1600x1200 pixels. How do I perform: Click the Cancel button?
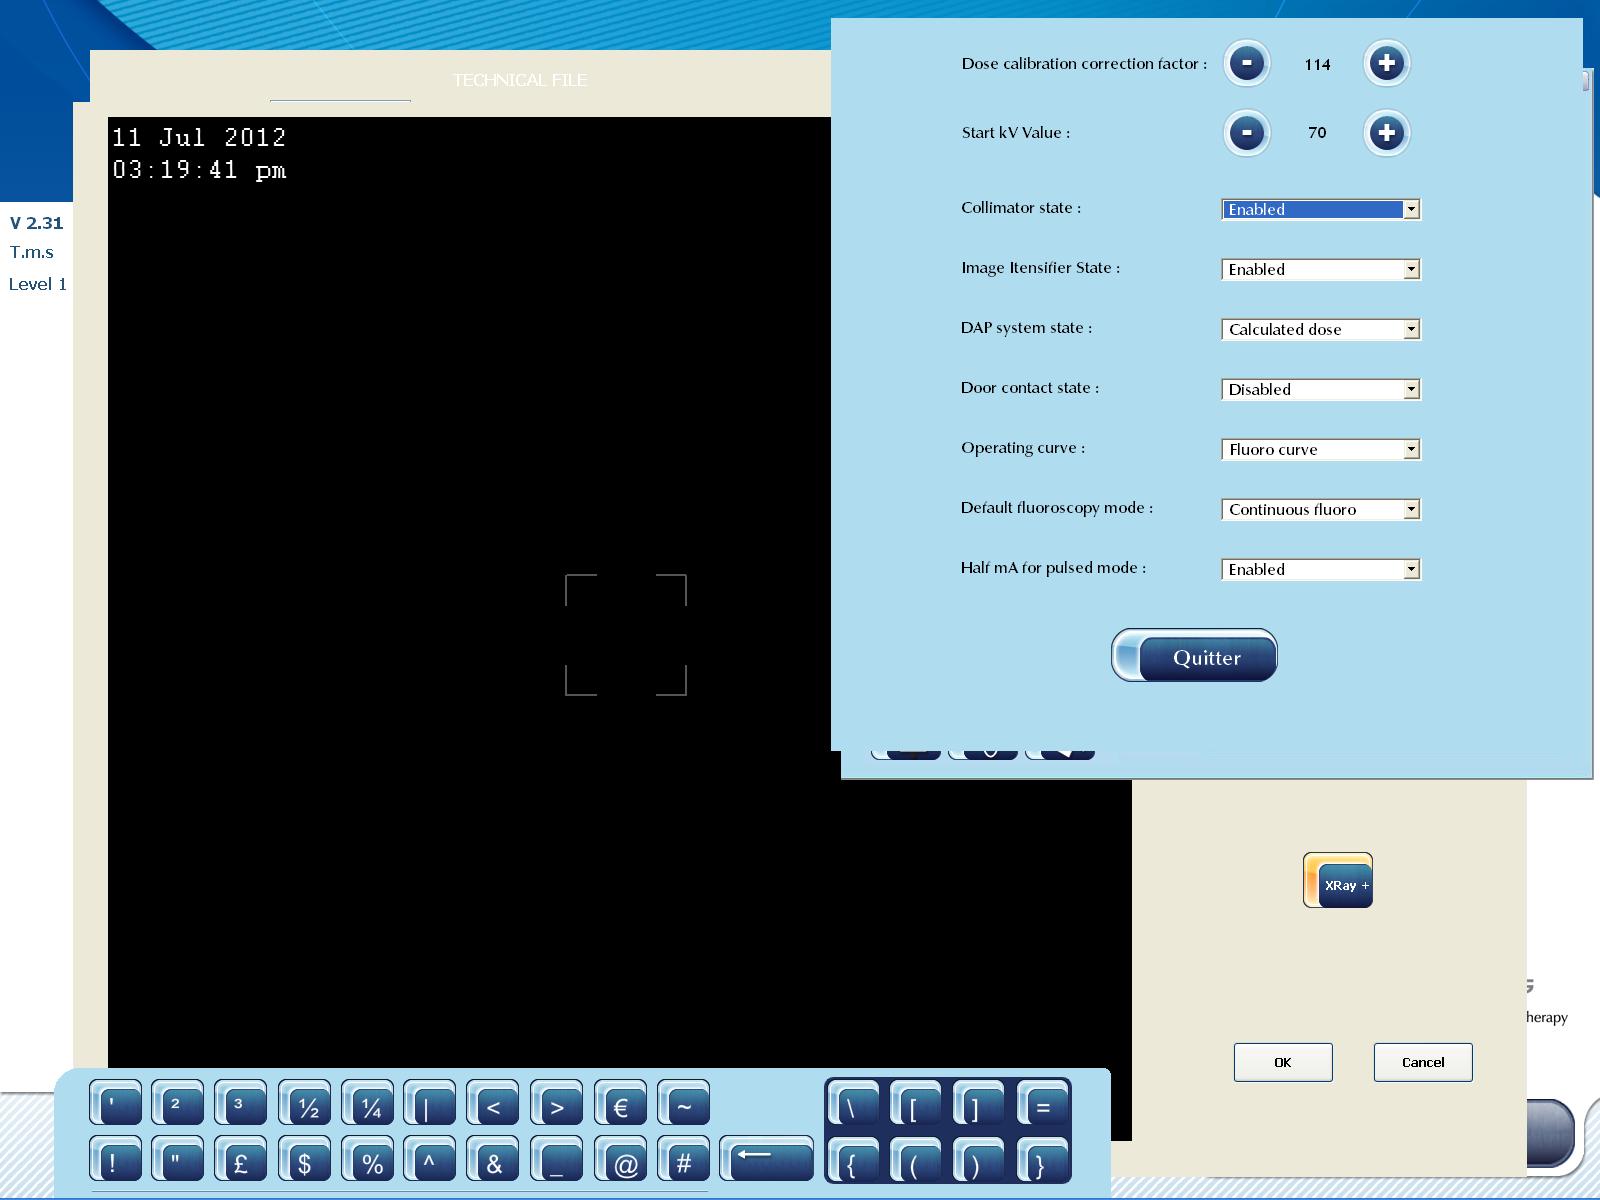click(1423, 1062)
